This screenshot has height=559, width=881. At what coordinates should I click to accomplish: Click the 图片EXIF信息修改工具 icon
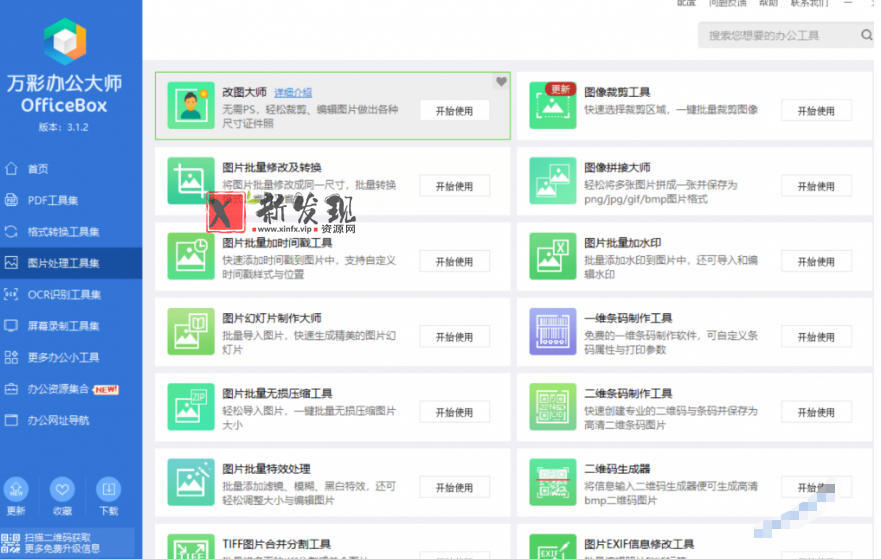click(552, 546)
